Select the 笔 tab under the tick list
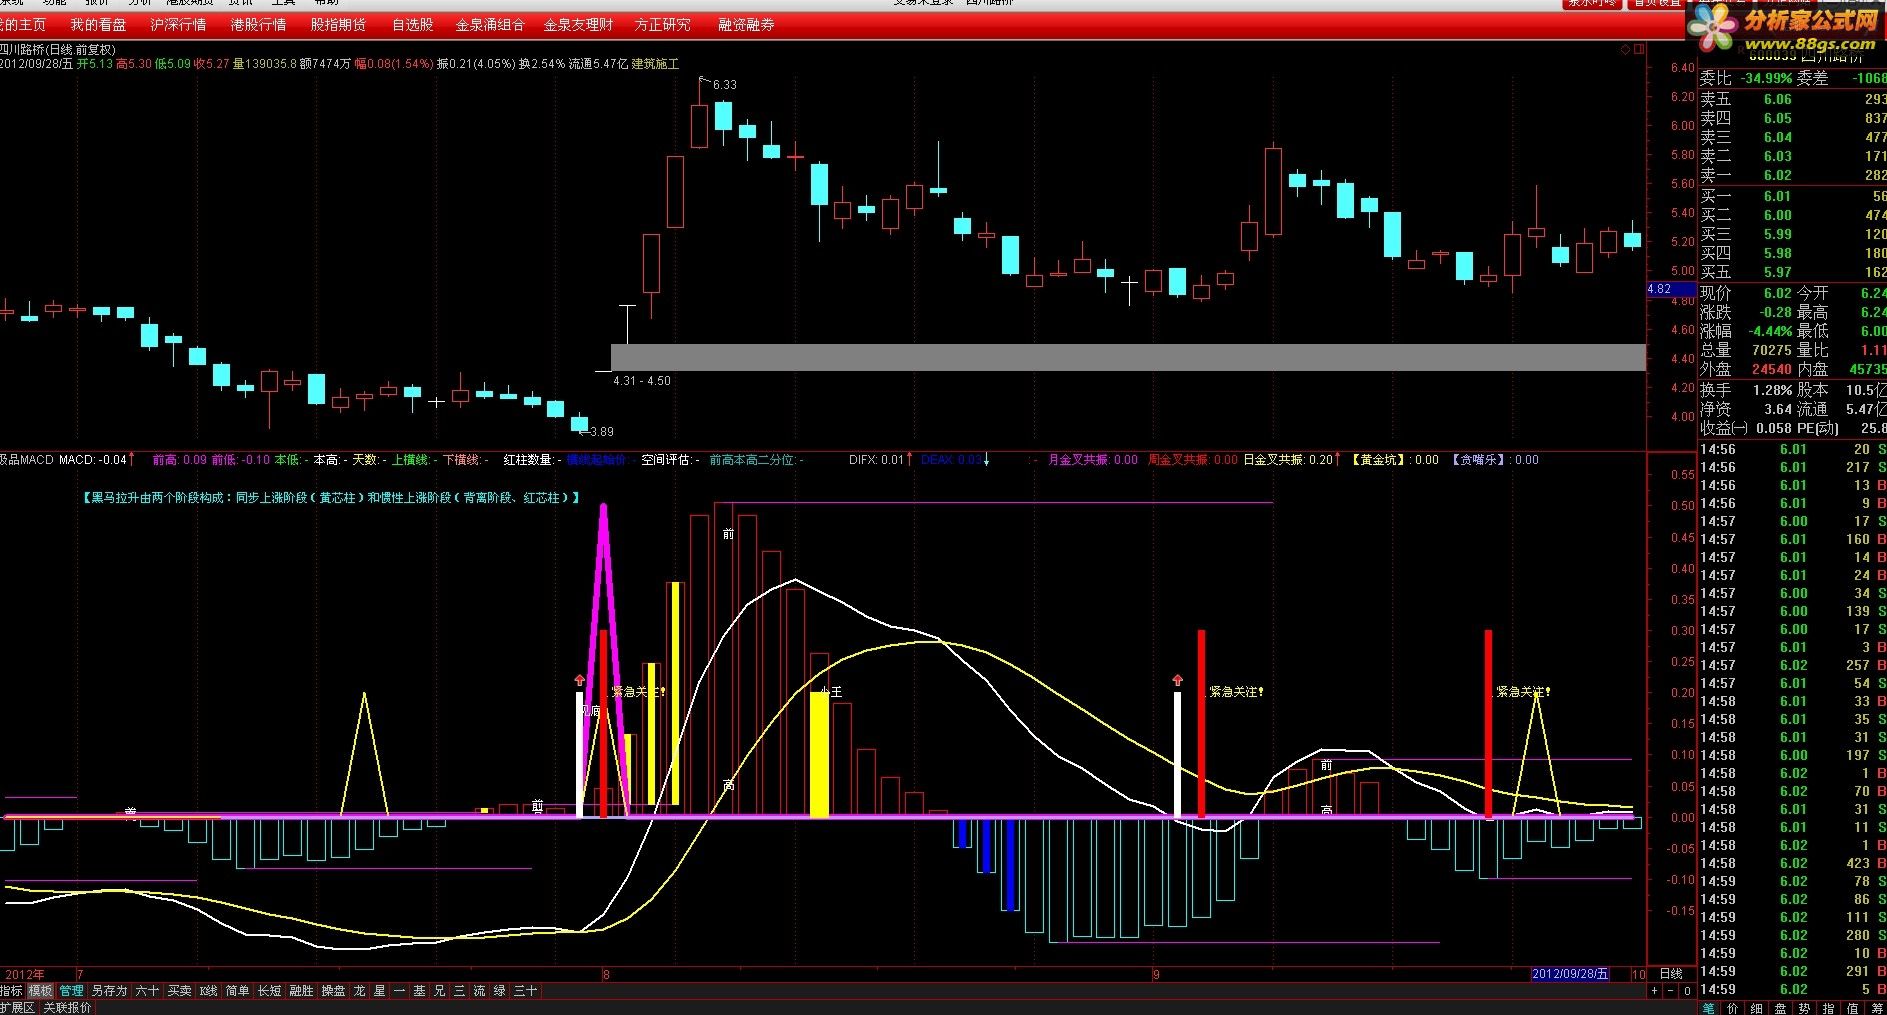This screenshot has width=1887, height=1015. pos(1708,1008)
